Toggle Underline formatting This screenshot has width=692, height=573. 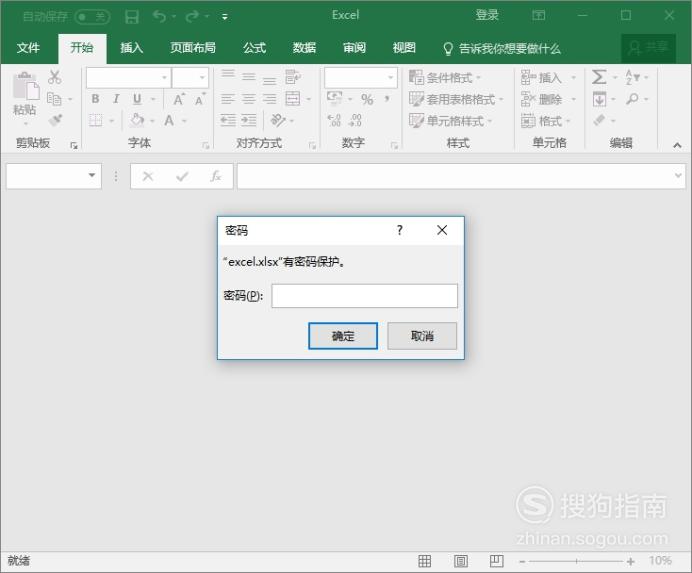point(137,99)
